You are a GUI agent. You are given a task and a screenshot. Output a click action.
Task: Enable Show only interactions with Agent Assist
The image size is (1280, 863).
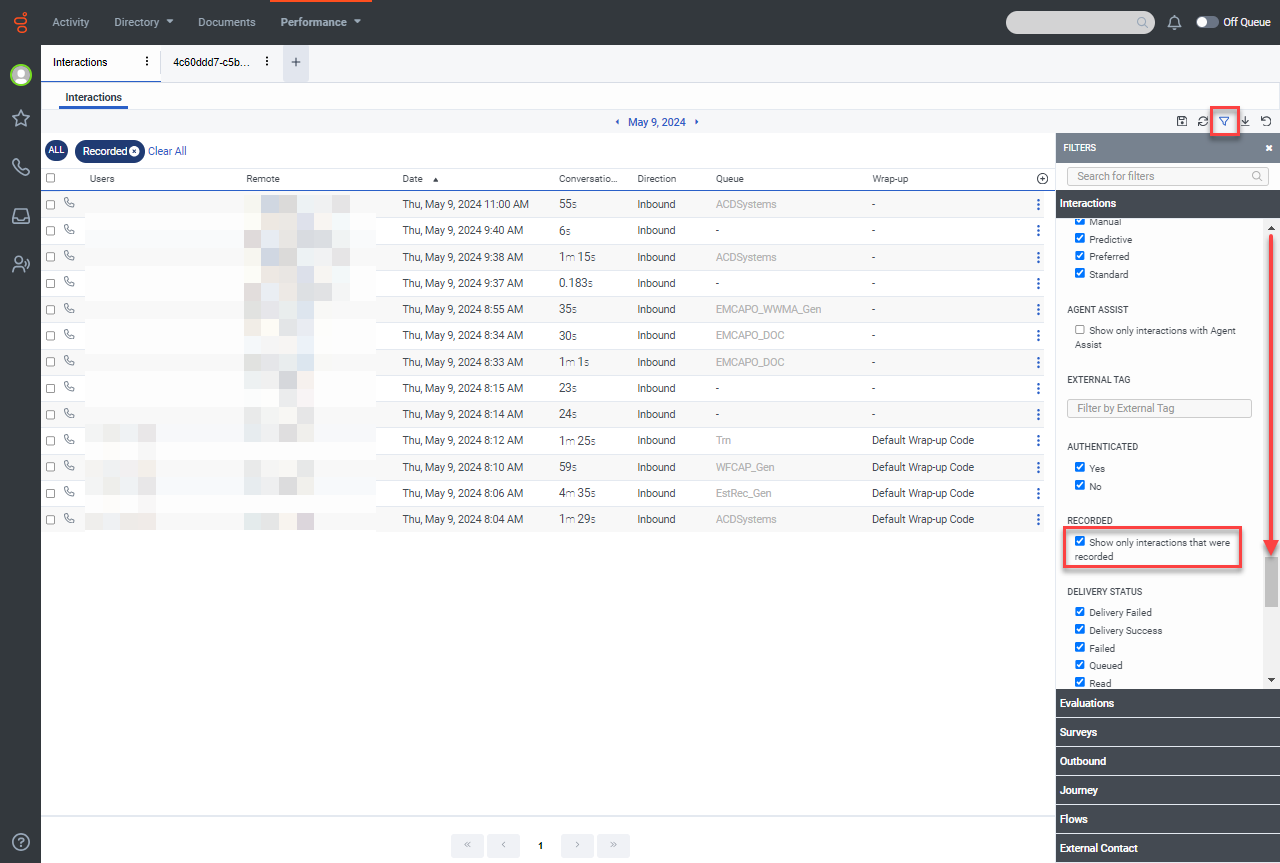[1080, 330]
